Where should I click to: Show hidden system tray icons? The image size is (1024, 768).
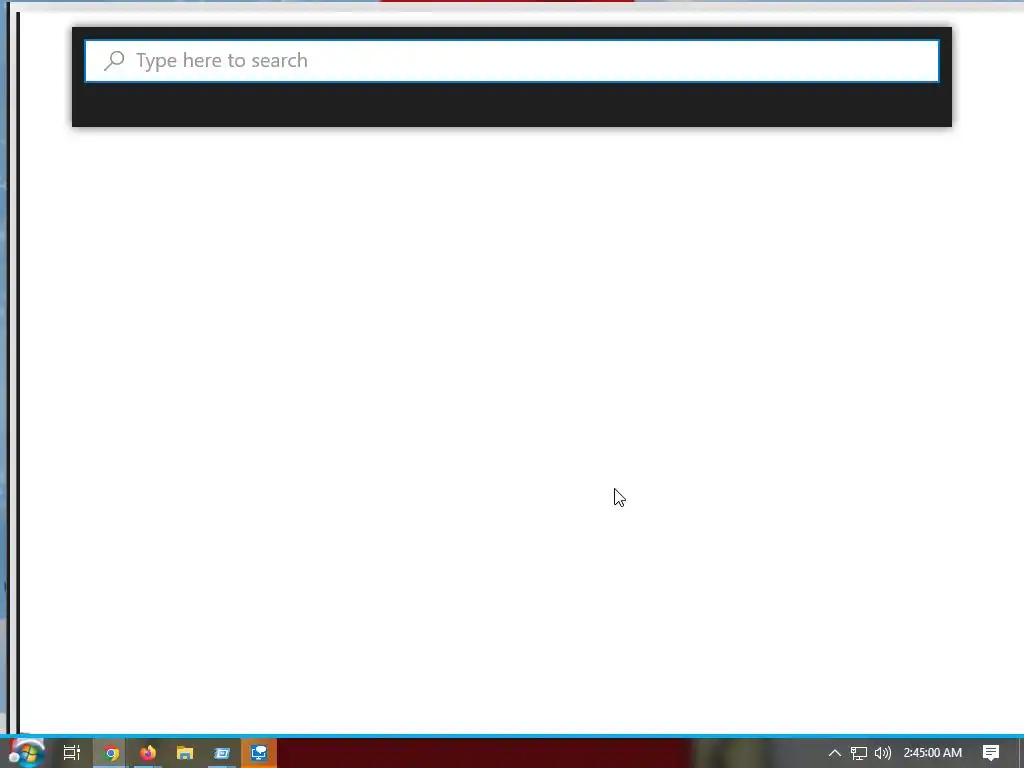point(835,753)
